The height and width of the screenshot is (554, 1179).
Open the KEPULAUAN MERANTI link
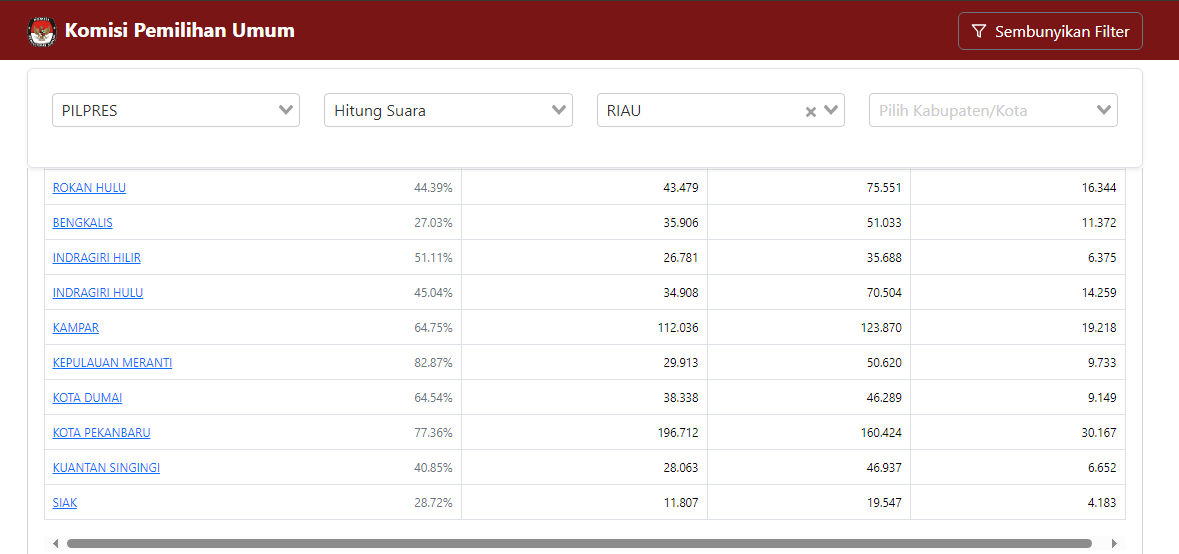click(113, 362)
